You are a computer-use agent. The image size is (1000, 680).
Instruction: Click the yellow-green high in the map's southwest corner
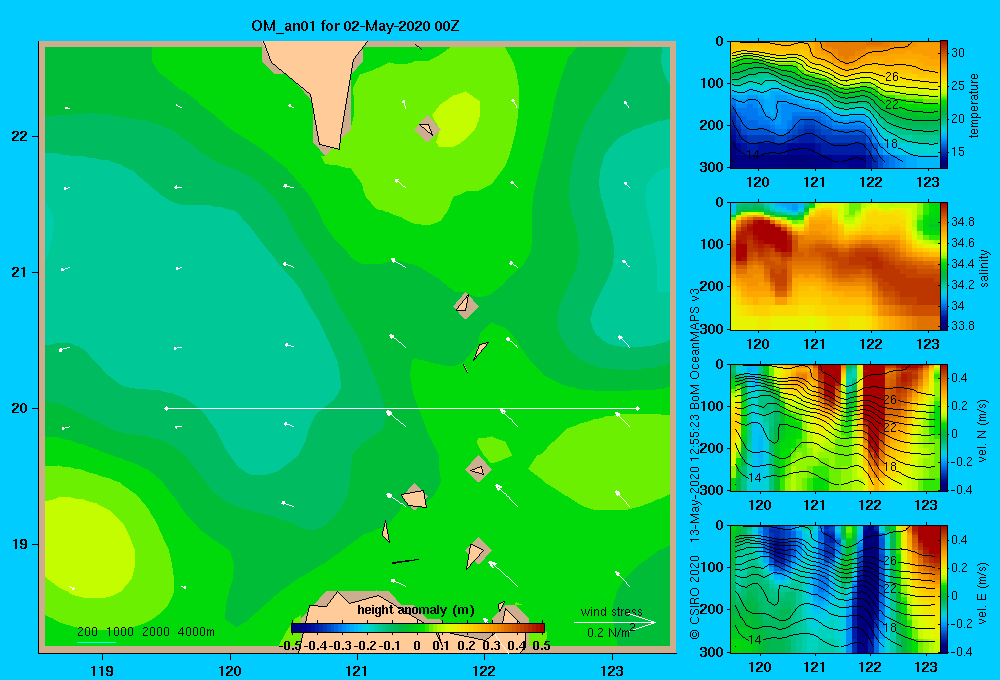coord(89,549)
